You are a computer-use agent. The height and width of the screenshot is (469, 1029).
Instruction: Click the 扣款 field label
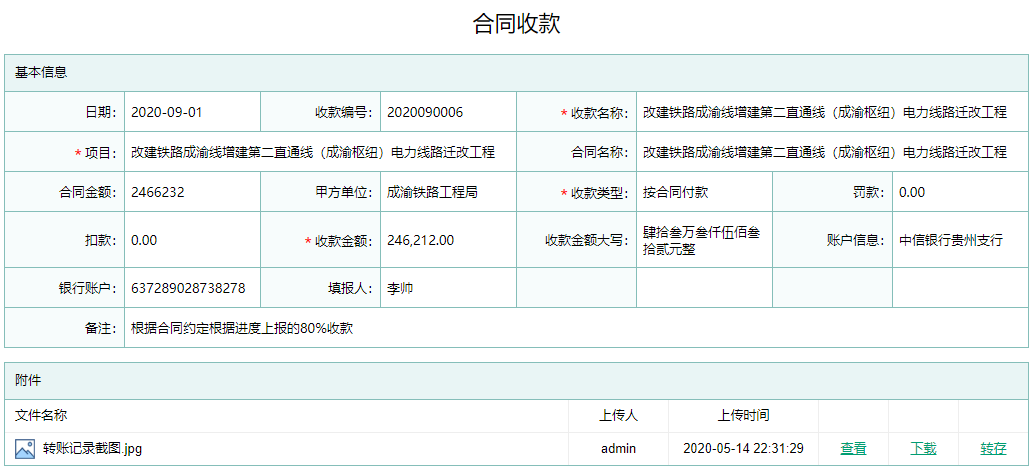[x=101, y=240]
